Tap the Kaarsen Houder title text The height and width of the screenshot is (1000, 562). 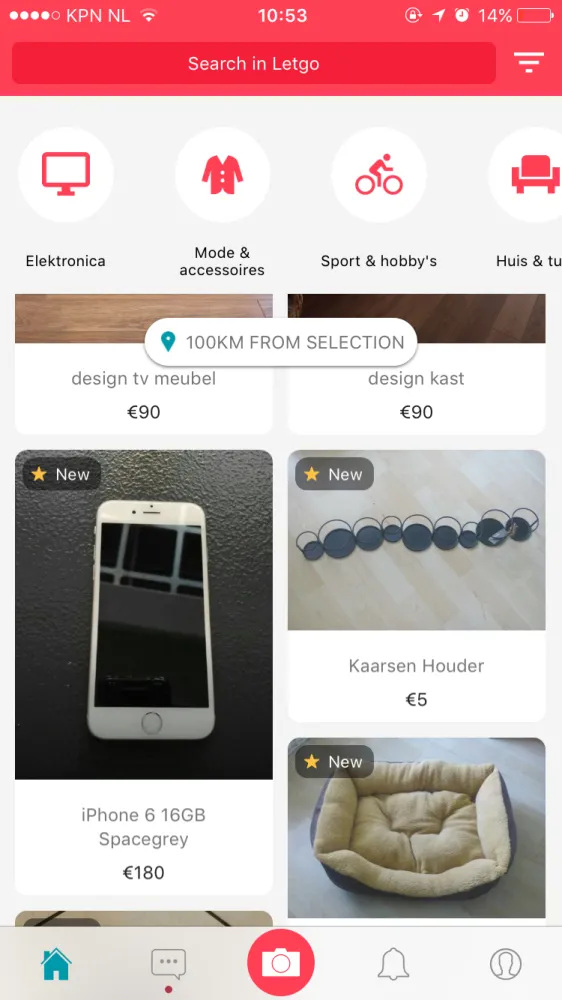click(x=417, y=666)
